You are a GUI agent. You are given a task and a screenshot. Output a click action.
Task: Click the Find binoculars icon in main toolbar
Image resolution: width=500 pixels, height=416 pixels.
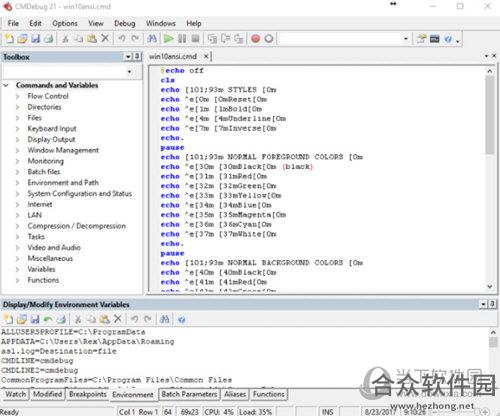coord(152,39)
